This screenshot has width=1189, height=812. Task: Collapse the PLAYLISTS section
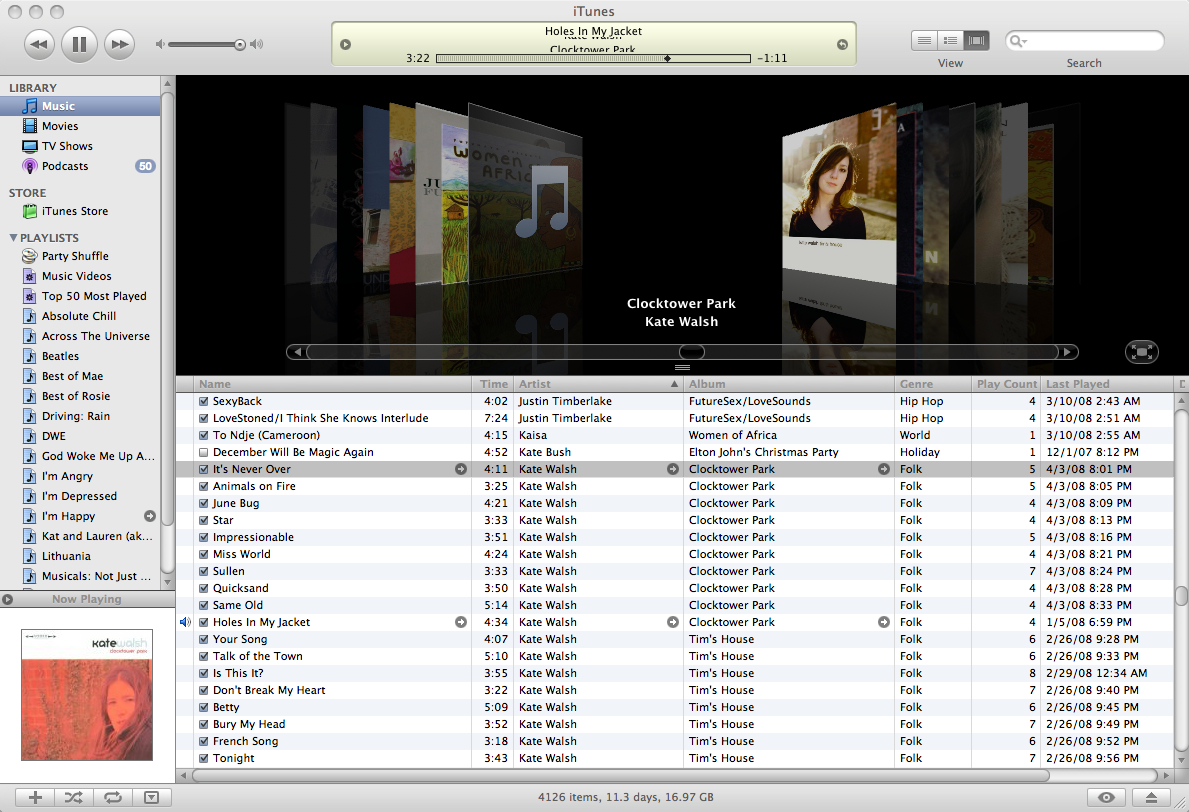click(x=13, y=237)
